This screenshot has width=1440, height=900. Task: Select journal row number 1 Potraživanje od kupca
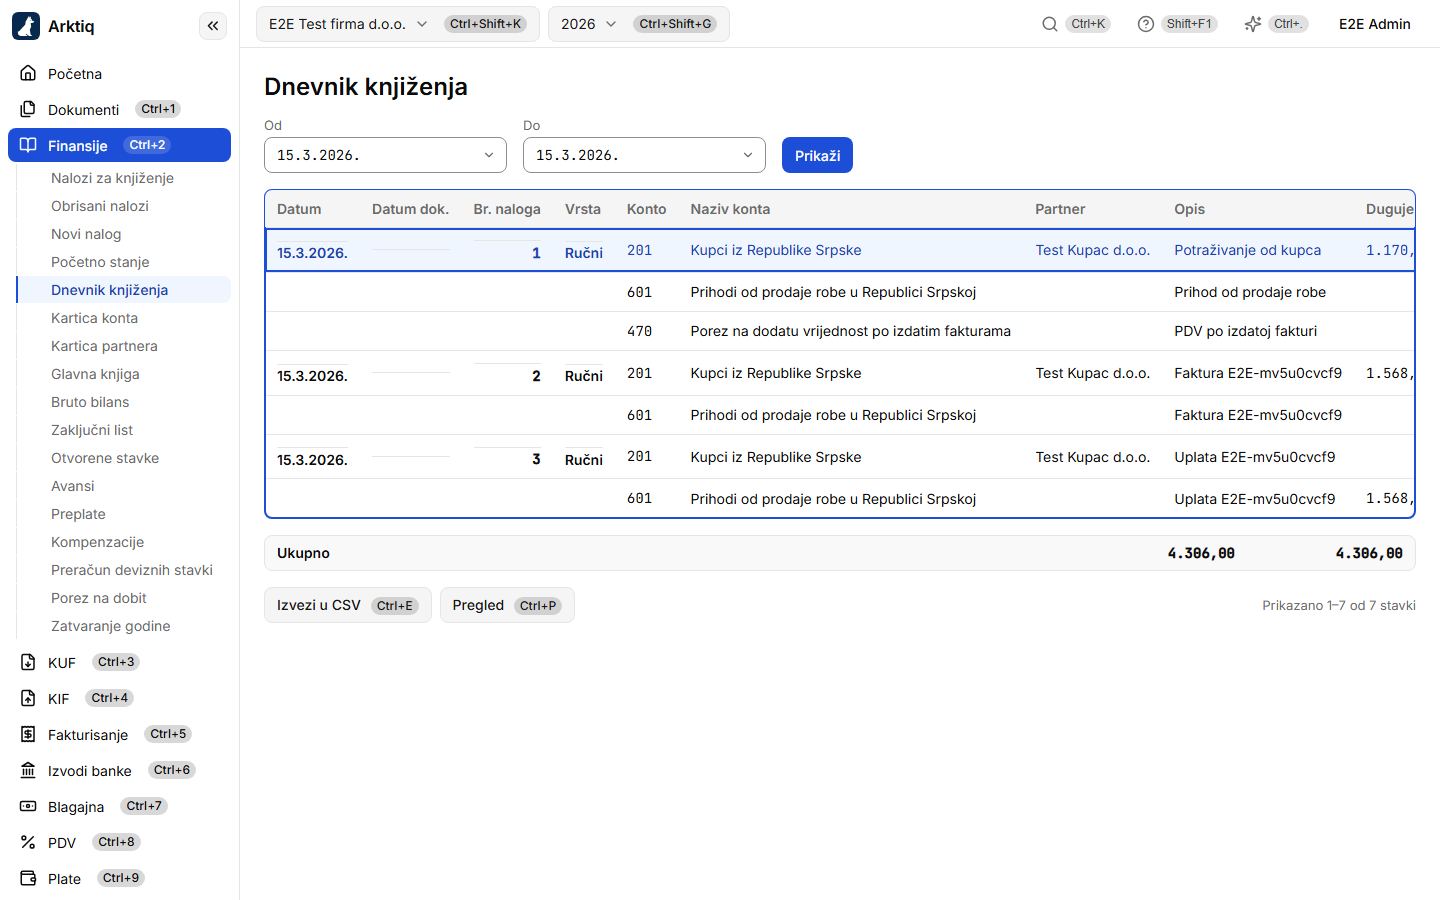(x=840, y=251)
